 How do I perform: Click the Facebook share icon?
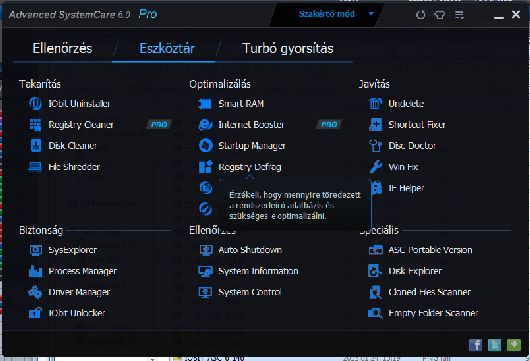(x=476, y=345)
